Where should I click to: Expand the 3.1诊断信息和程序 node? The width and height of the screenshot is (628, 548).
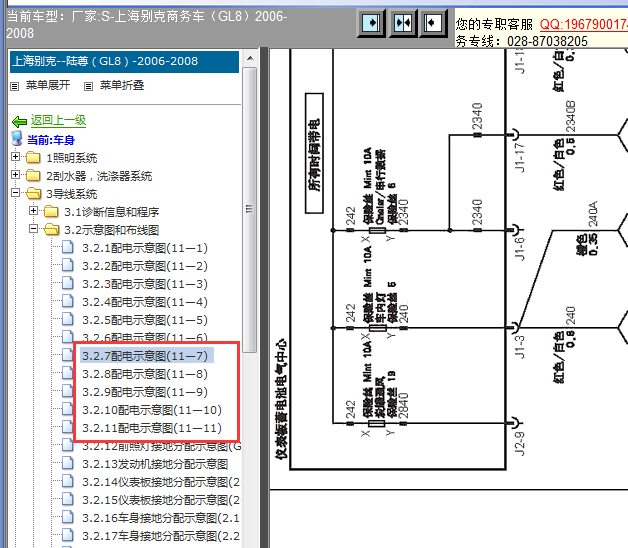34,211
